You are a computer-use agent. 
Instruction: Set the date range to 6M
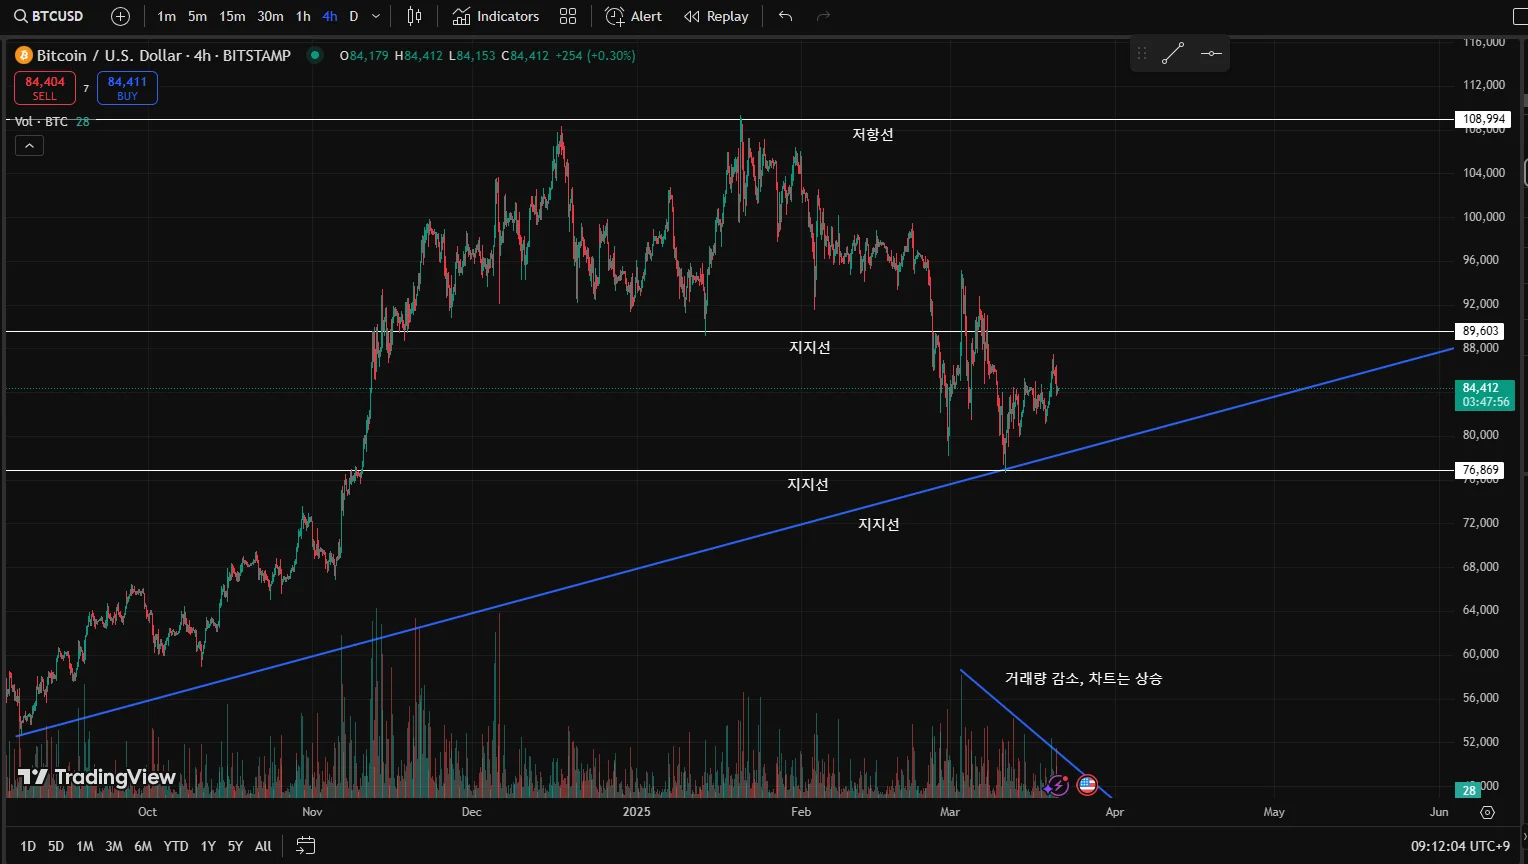pos(143,846)
